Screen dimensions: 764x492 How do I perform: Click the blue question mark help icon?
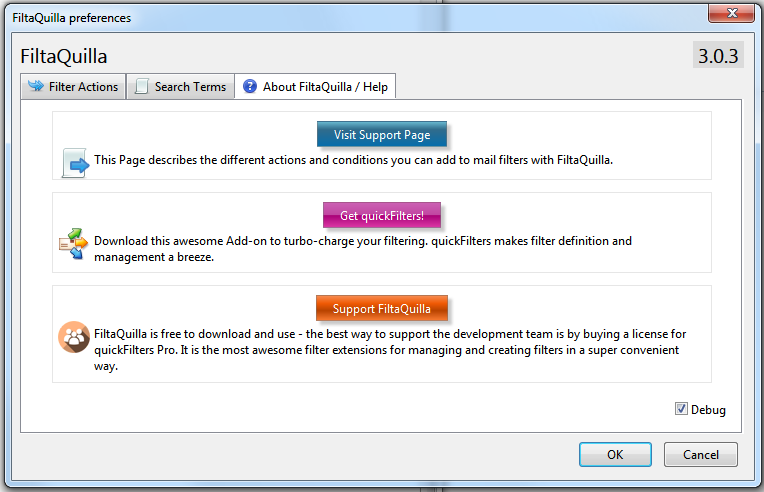[250, 86]
